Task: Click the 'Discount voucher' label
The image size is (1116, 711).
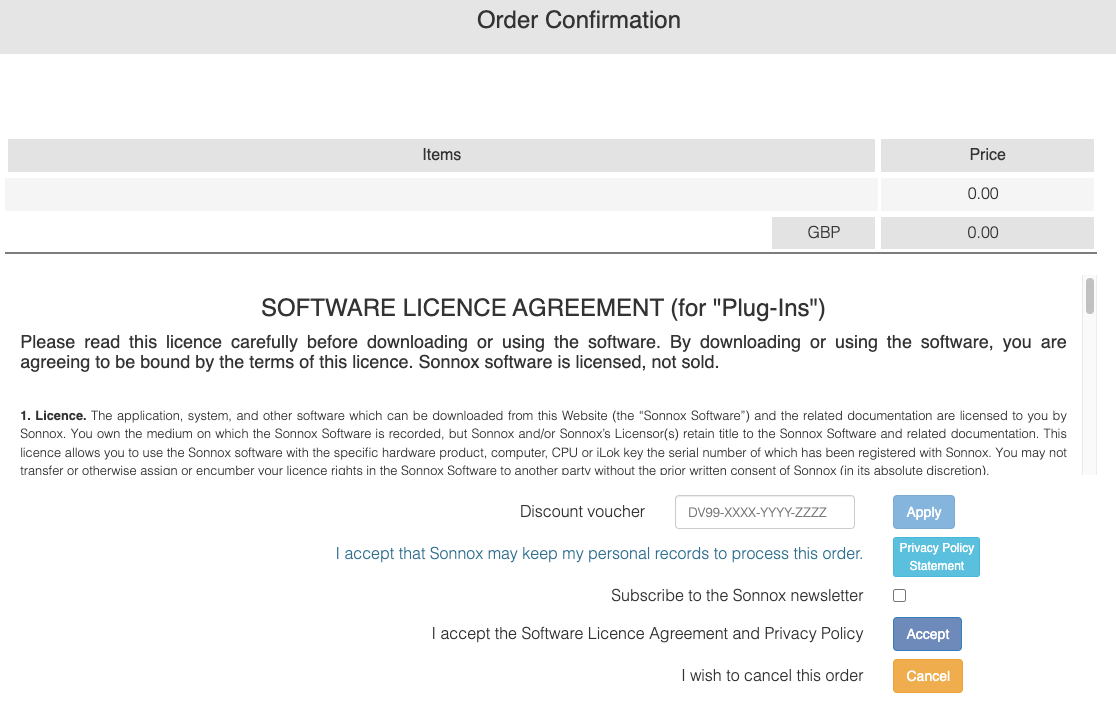Action: [x=582, y=512]
